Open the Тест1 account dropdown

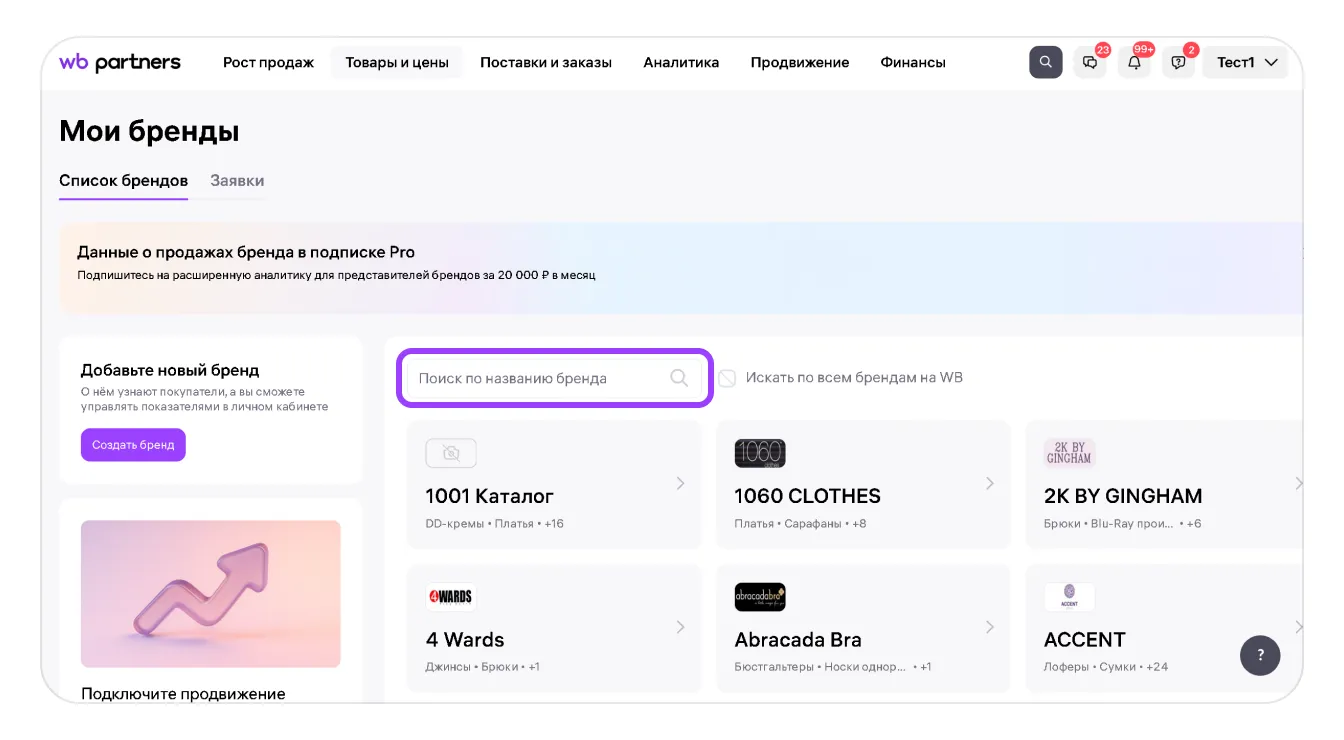(x=1246, y=62)
